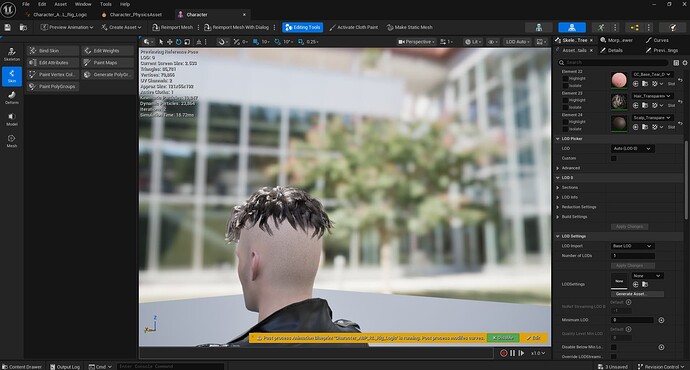Choose the Edit Weights tool
Screen dimensions: 690x370
pos(108,51)
